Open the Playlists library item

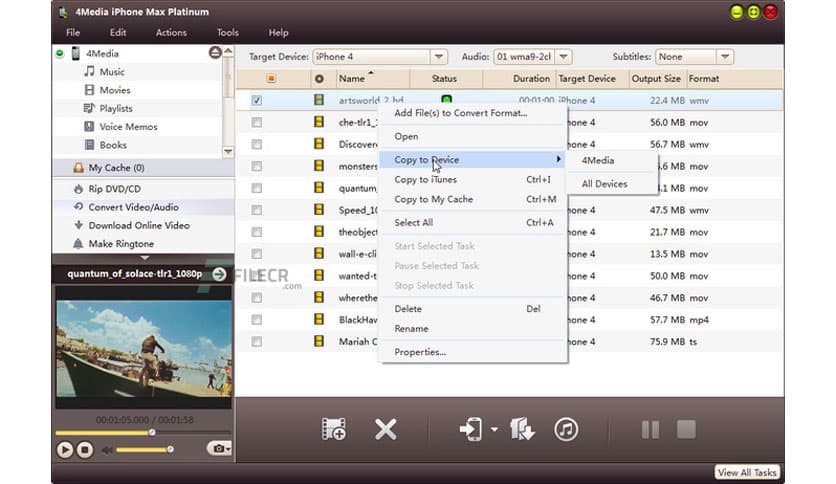tap(116, 108)
